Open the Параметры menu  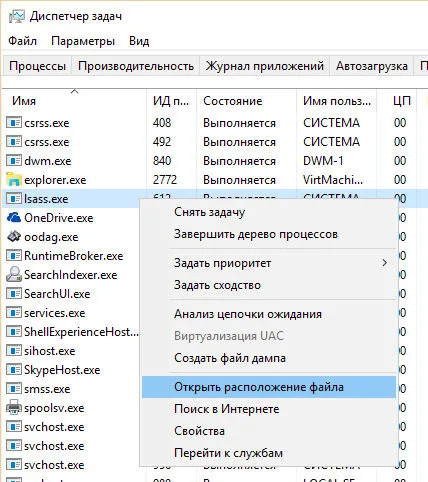click(83, 41)
